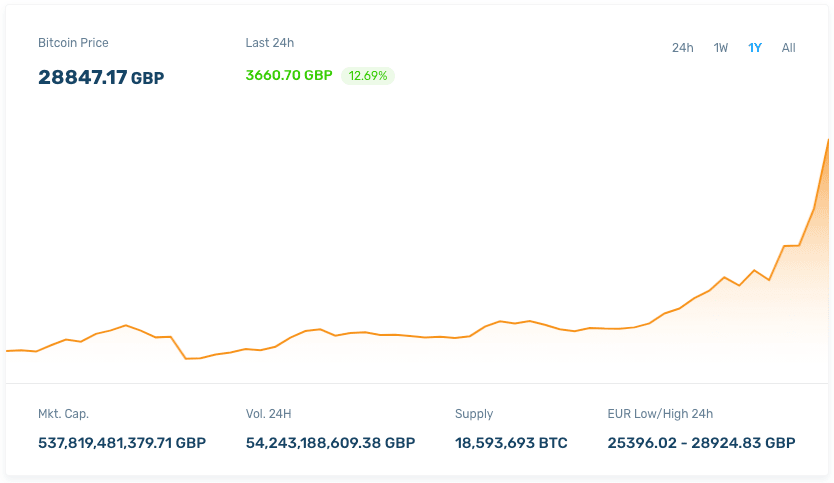Click the Bitcoin Price label
834x483 pixels.
click(73, 43)
